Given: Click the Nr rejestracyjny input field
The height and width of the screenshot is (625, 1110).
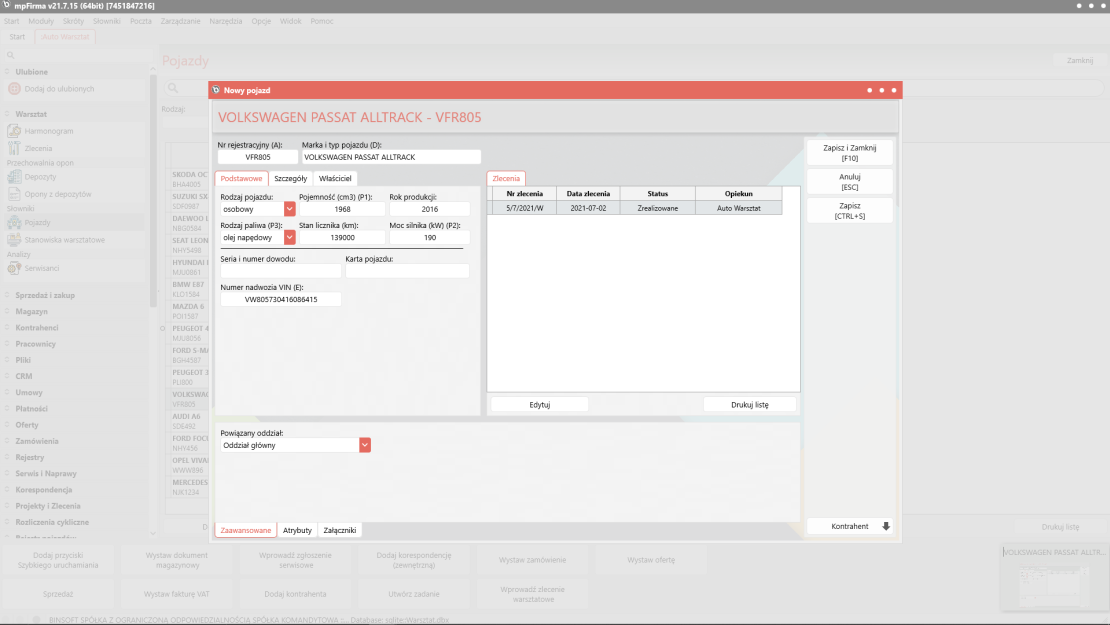Looking at the screenshot, I should pyautogui.click(x=258, y=157).
